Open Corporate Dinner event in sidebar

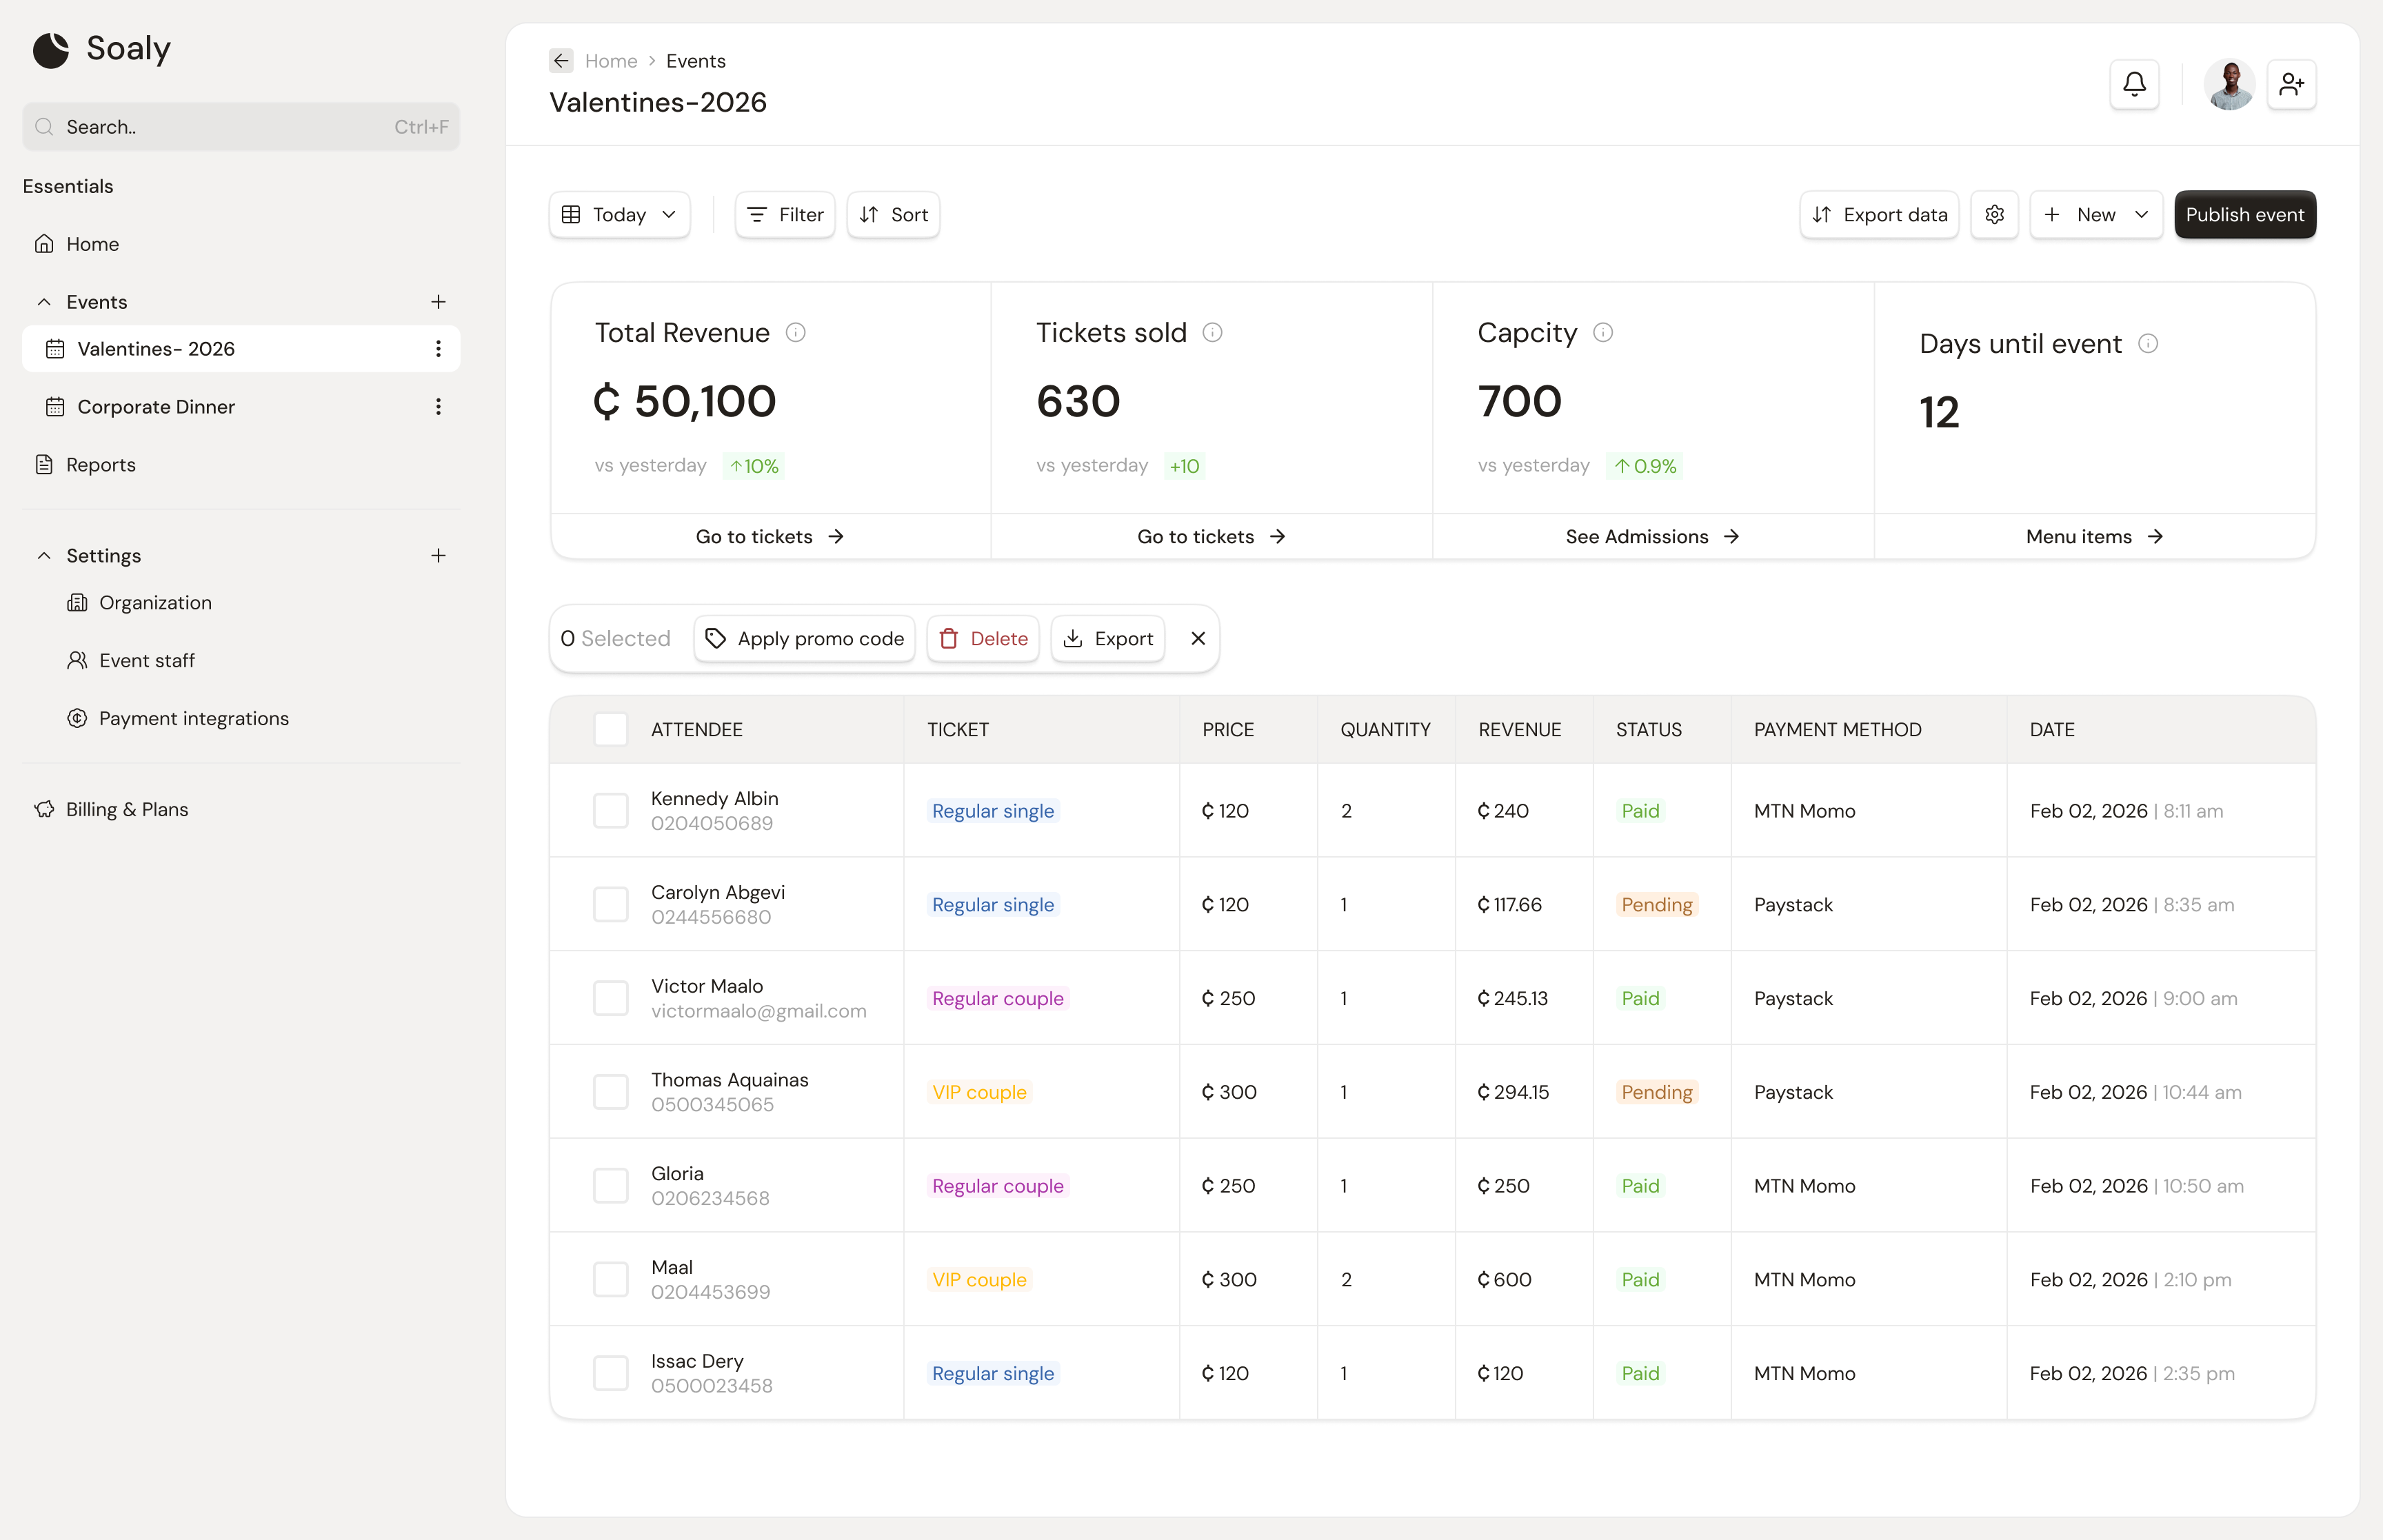tap(241, 407)
